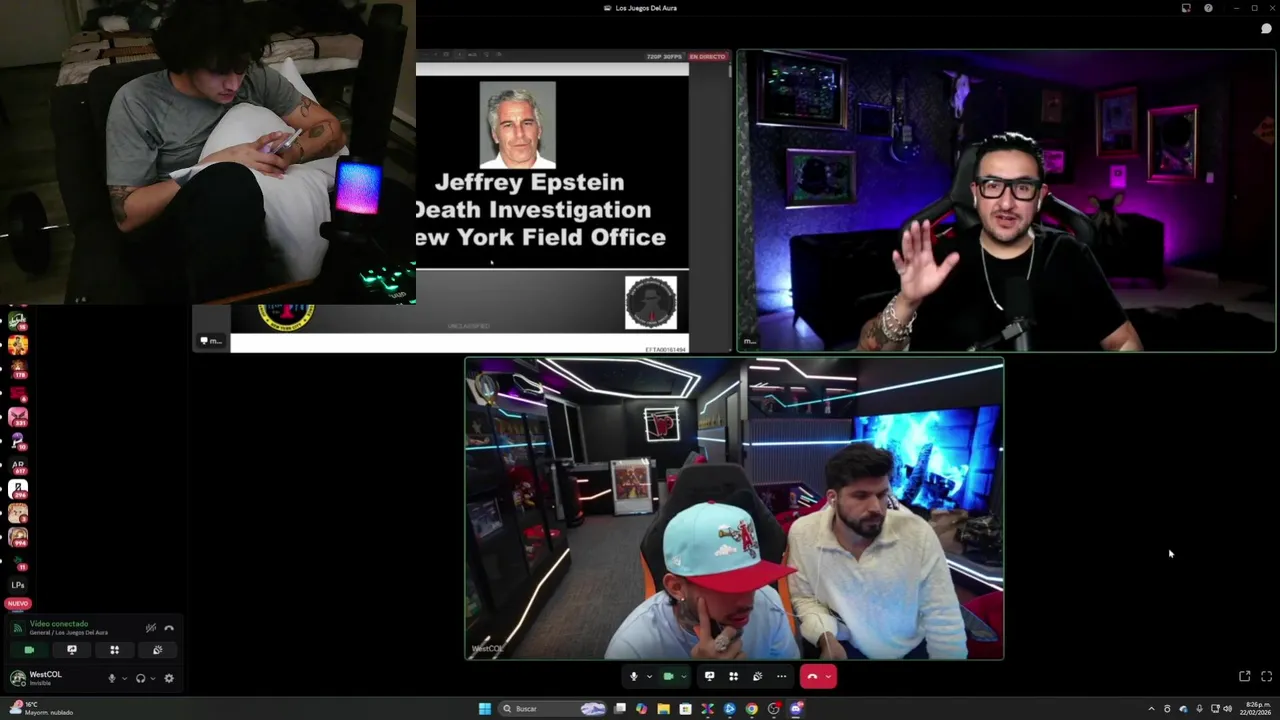The height and width of the screenshot is (720, 1280).
Task: Mute microphone in call control bar
Action: click(633, 676)
